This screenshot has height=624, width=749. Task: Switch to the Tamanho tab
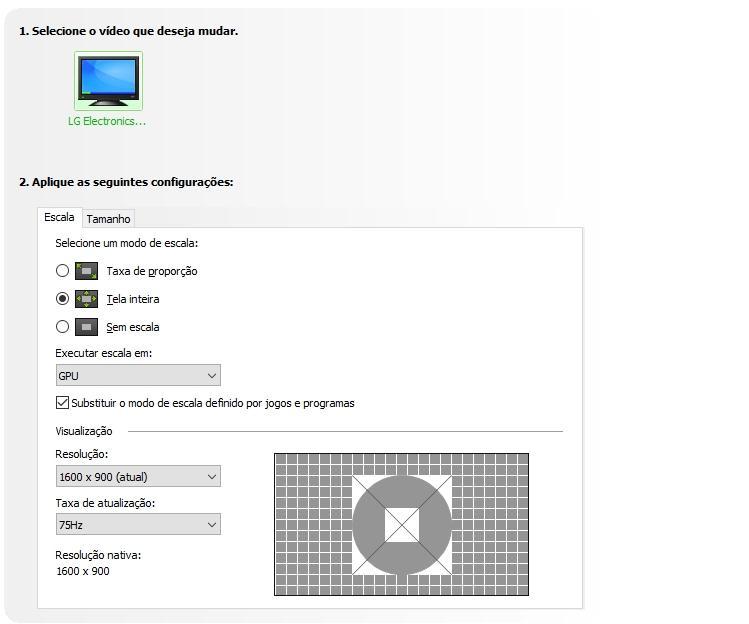(108, 219)
